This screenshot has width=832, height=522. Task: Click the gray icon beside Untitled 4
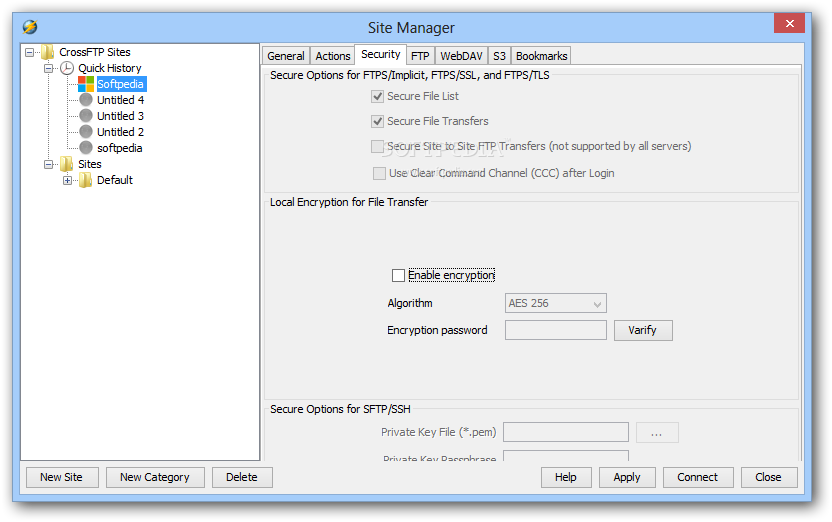coord(86,100)
